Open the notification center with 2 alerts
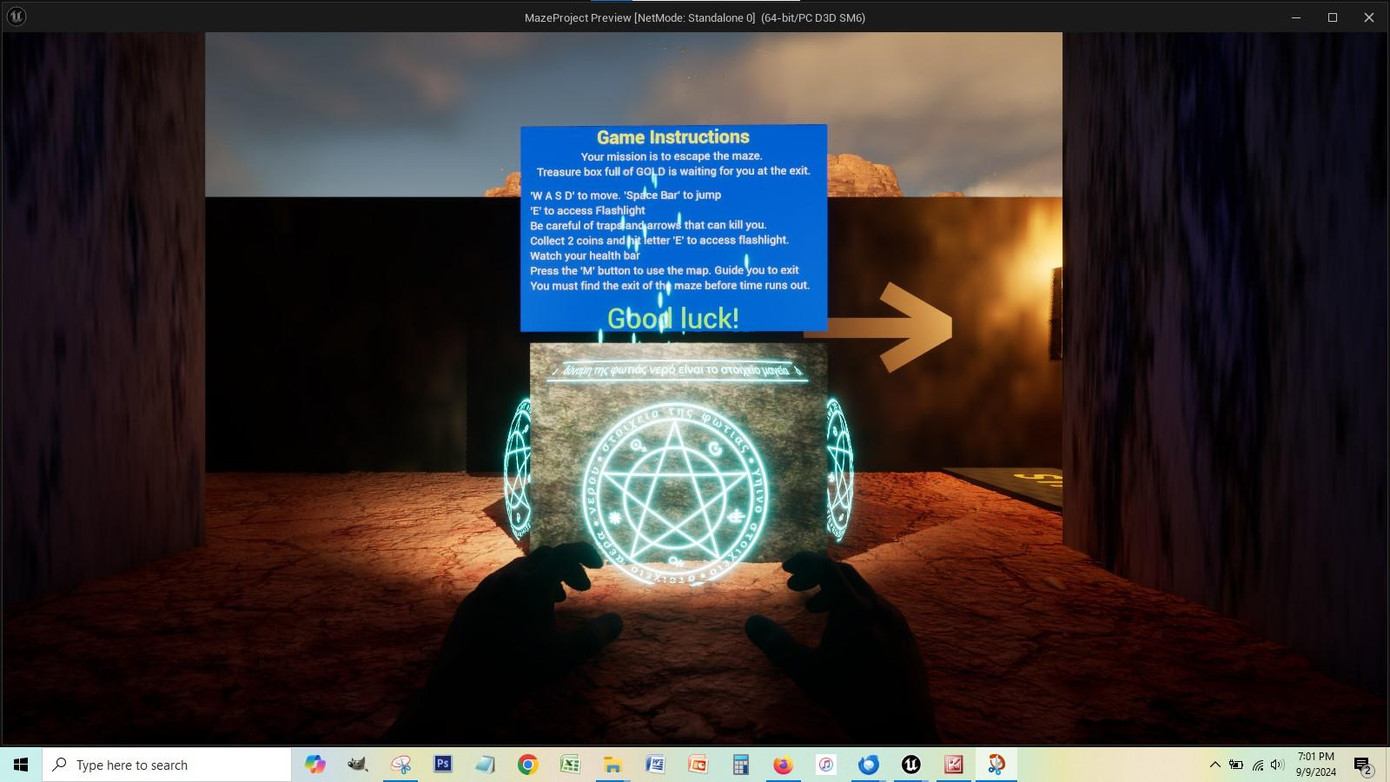The image size is (1390, 782). pos(1363,765)
